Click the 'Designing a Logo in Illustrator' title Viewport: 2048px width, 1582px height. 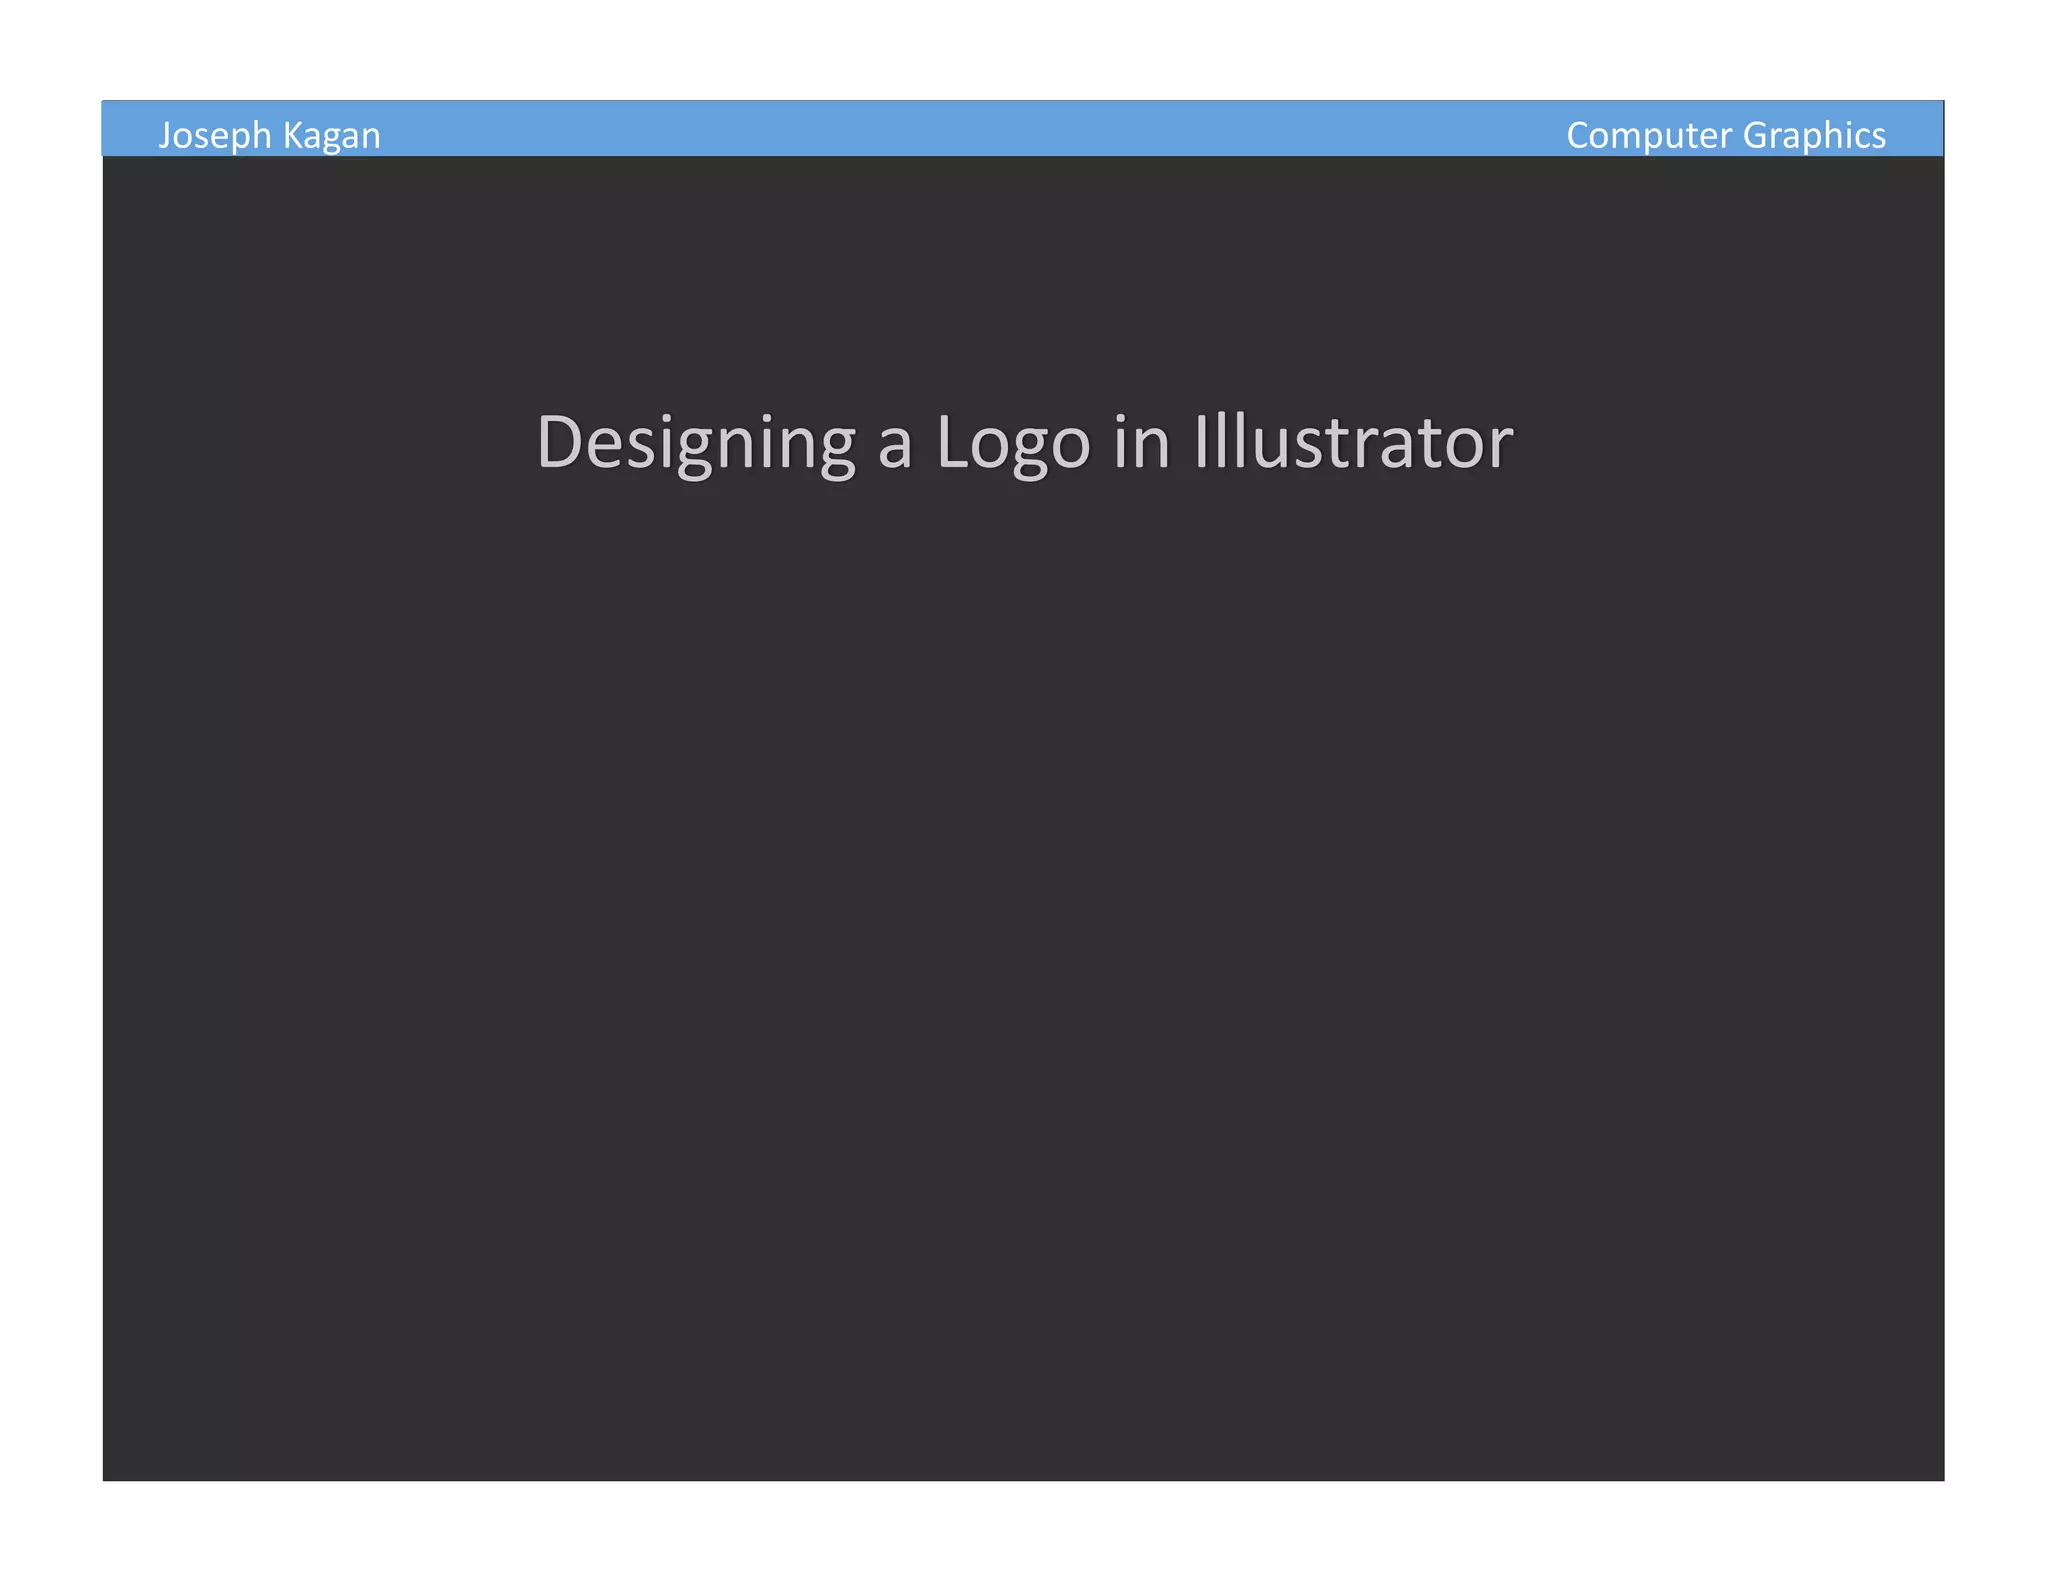[x=1024, y=442]
